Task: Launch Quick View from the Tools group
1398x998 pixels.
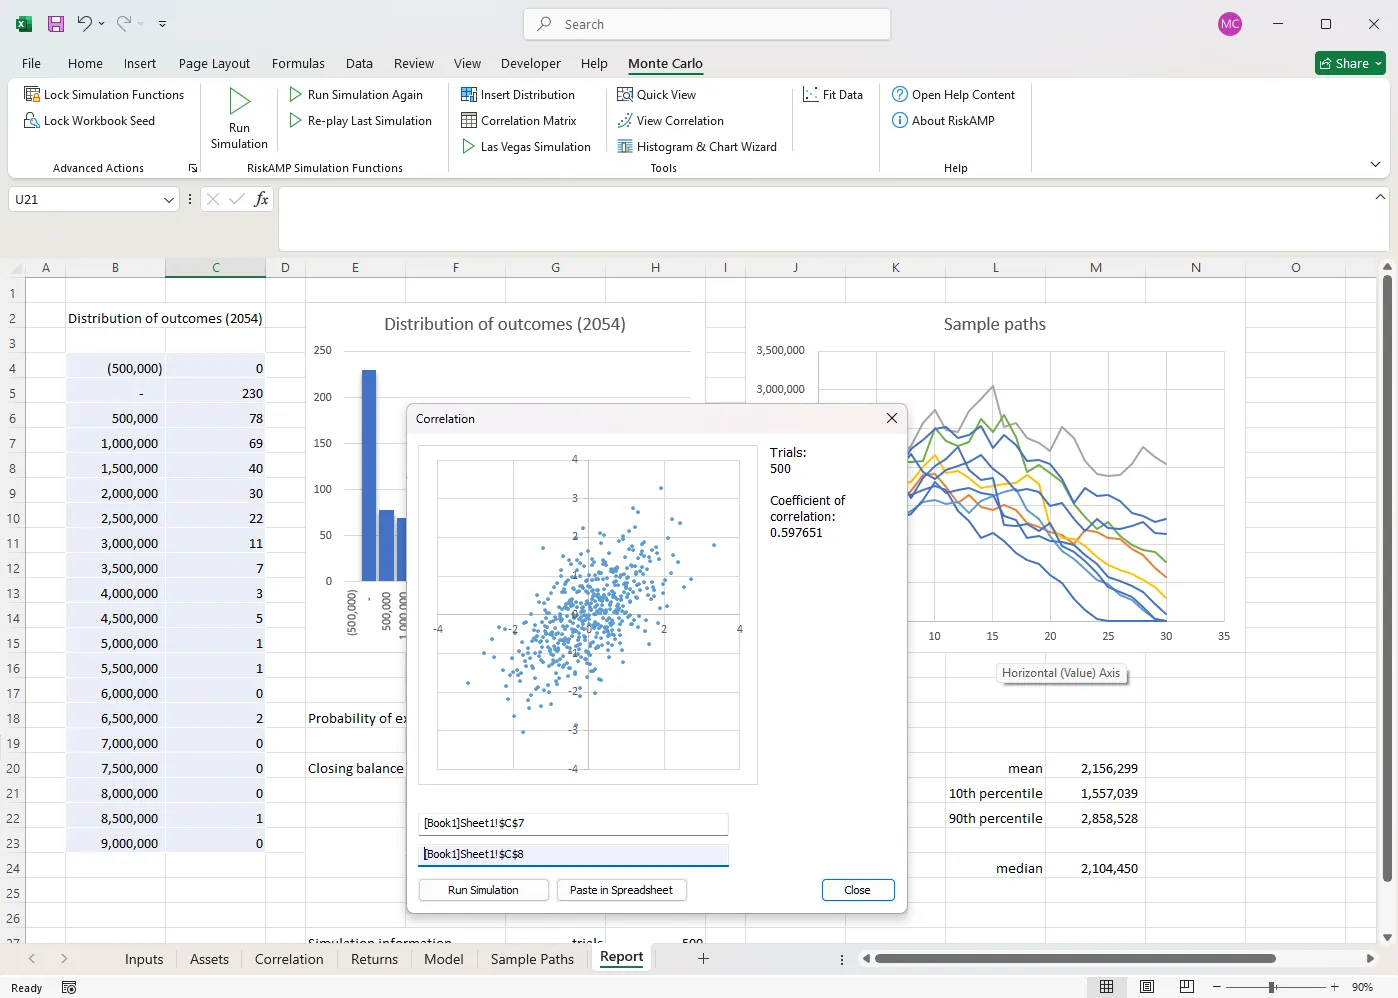Action: pyautogui.click(x=657, y=94)
